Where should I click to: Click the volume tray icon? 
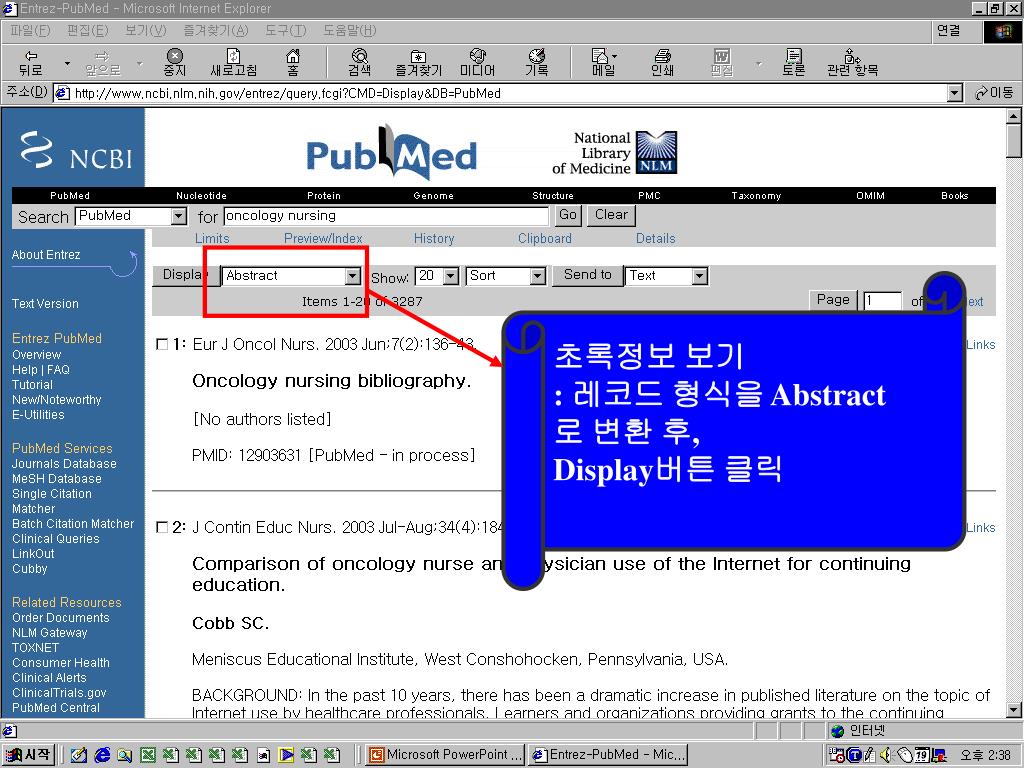[x=886, y=756]
